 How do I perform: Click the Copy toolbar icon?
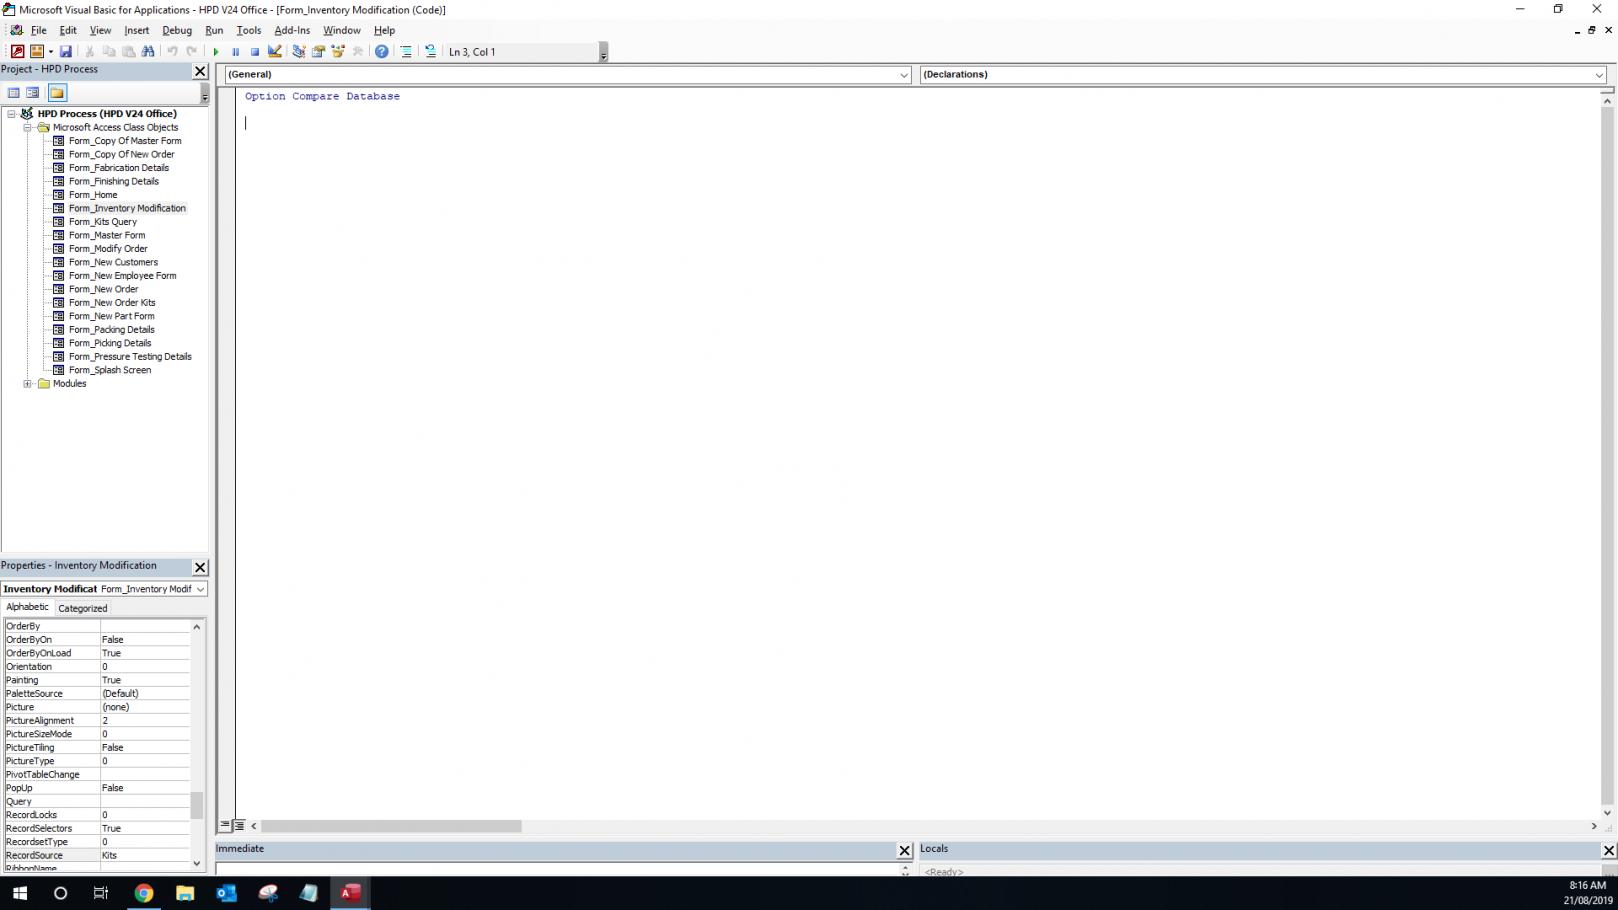tap(109, 52)
